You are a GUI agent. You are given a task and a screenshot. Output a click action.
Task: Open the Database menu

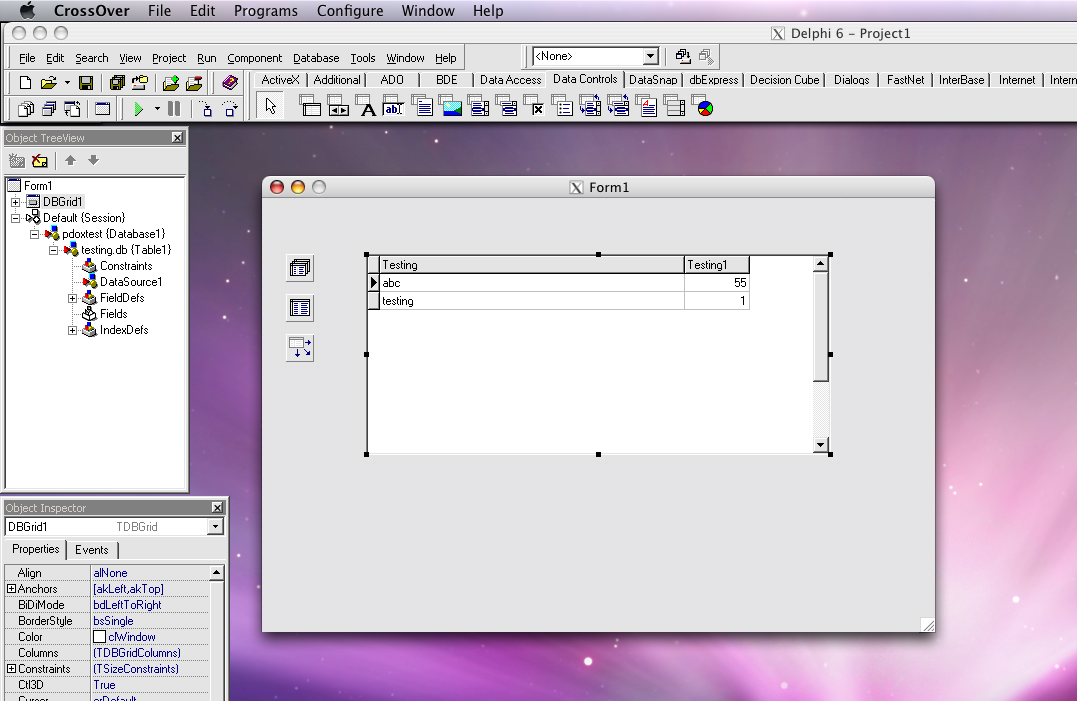pyautogui.click(x=316, y=58)
